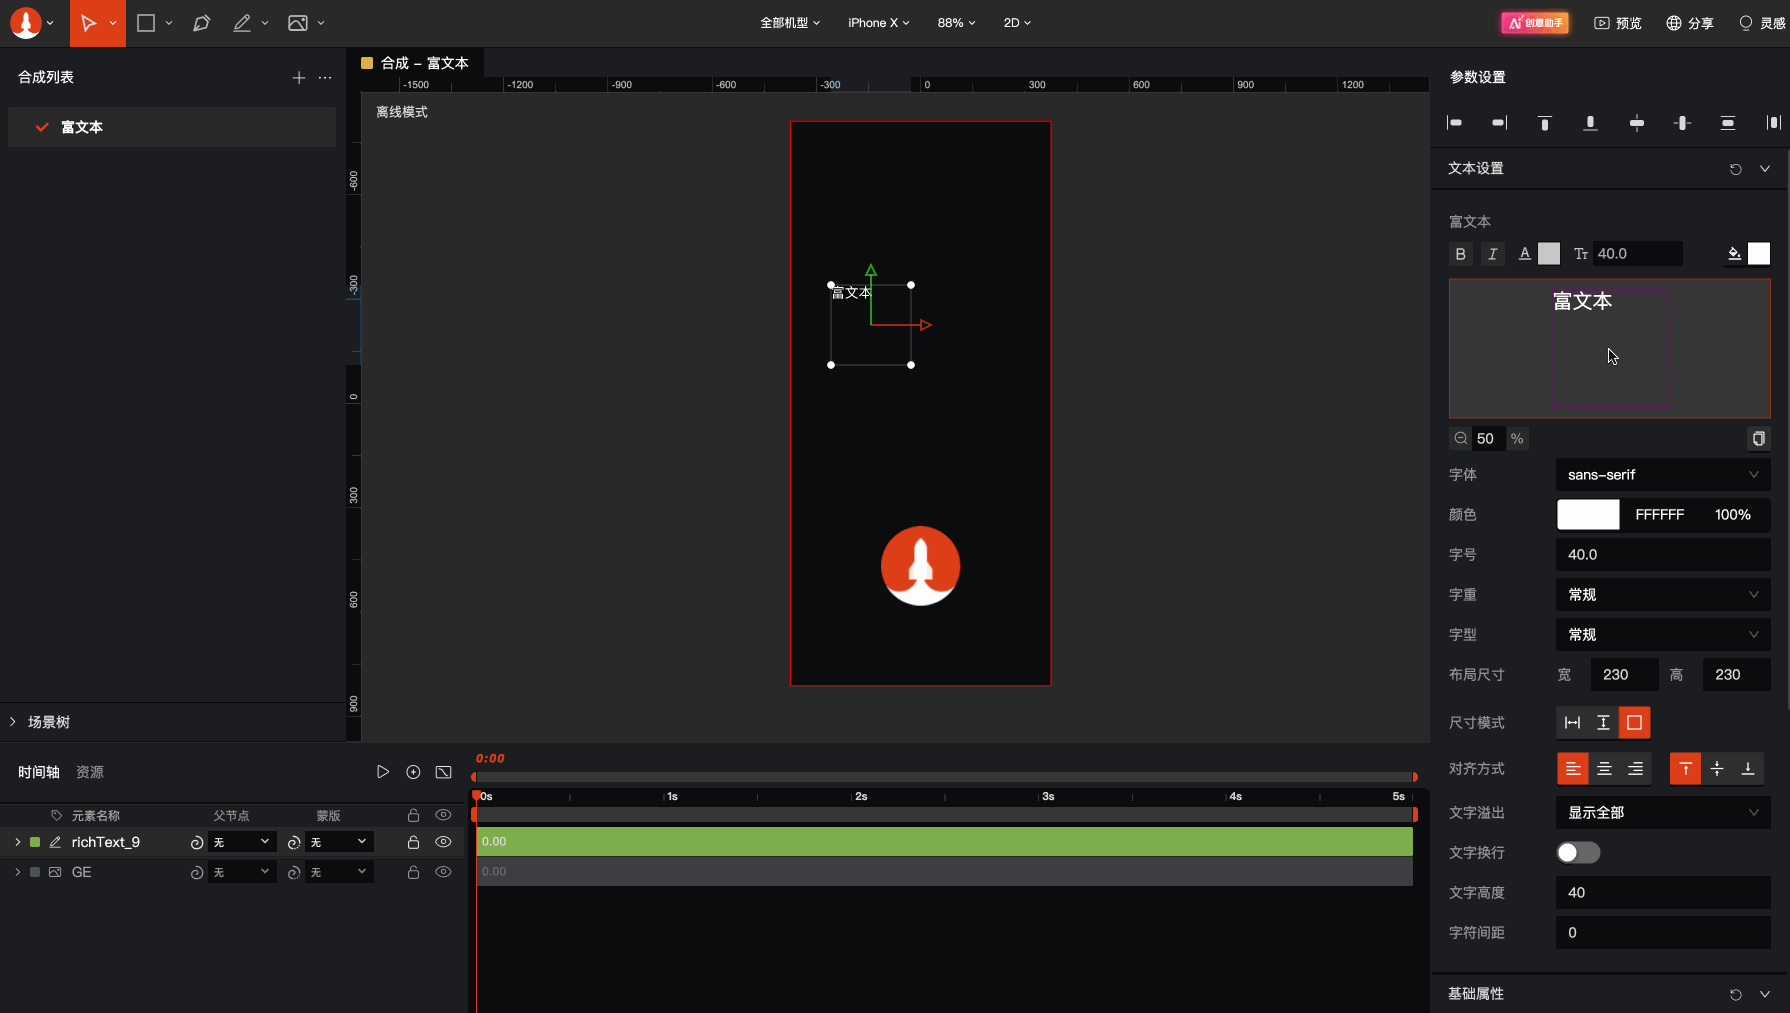The width and height of the screenshot is (1790, 1013).
Task: Open the 2D view mode dropdown
Action: pos(1017,23)
